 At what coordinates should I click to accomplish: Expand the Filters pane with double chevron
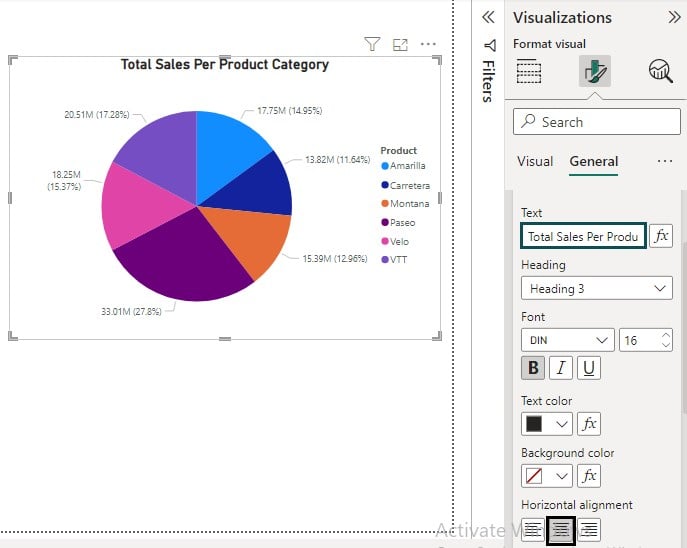488,17
